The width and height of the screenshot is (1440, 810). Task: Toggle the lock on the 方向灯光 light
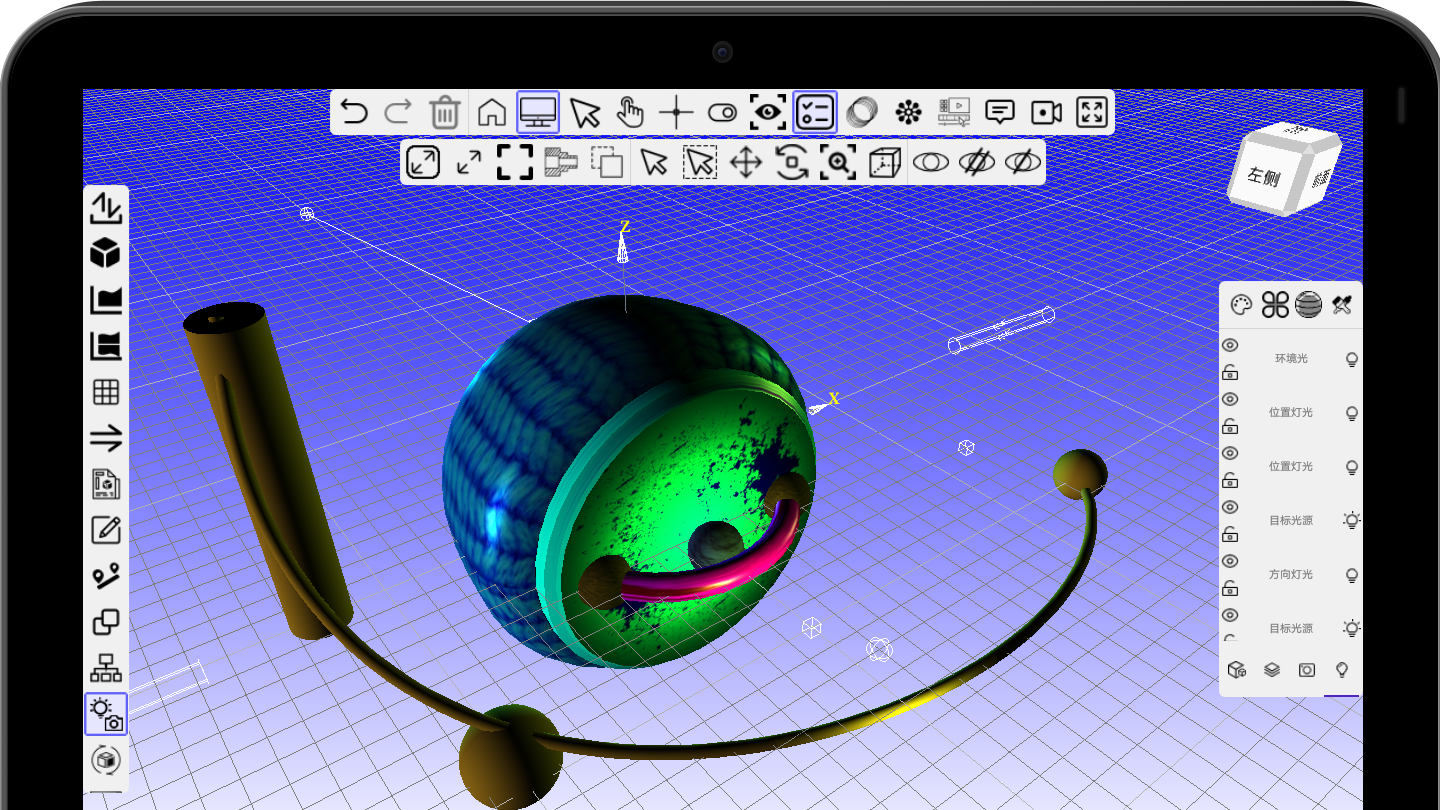click(1230, 589)
